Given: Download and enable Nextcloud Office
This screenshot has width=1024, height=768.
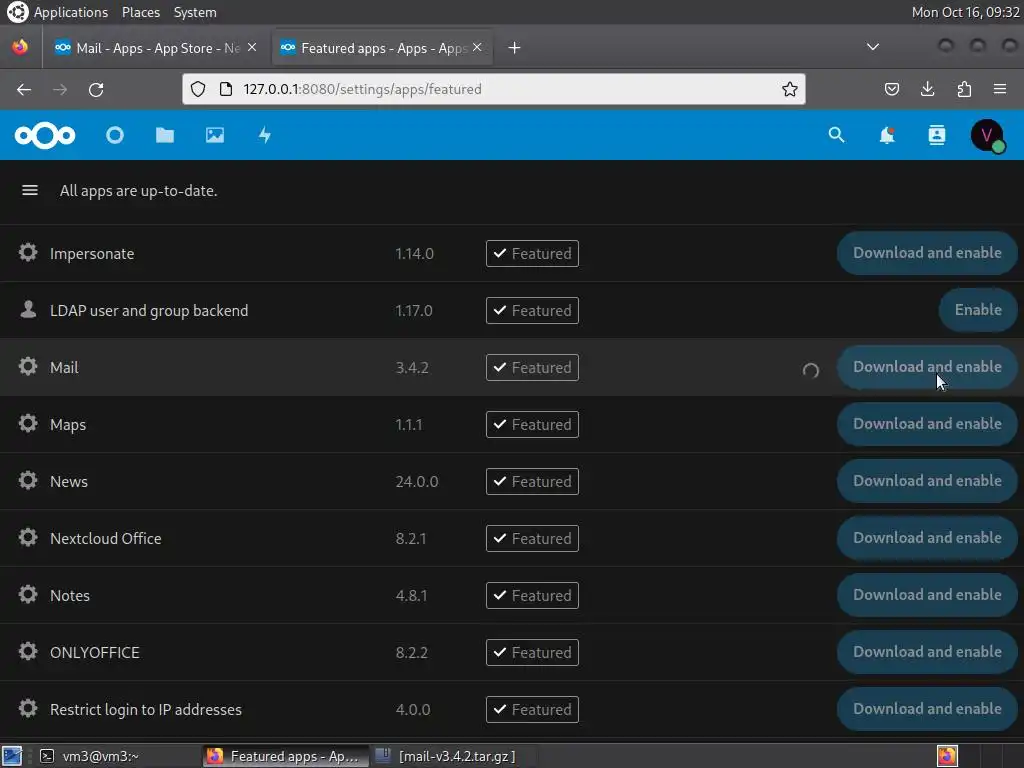Looking at the screenshot, I should click(x=927, y=537).
